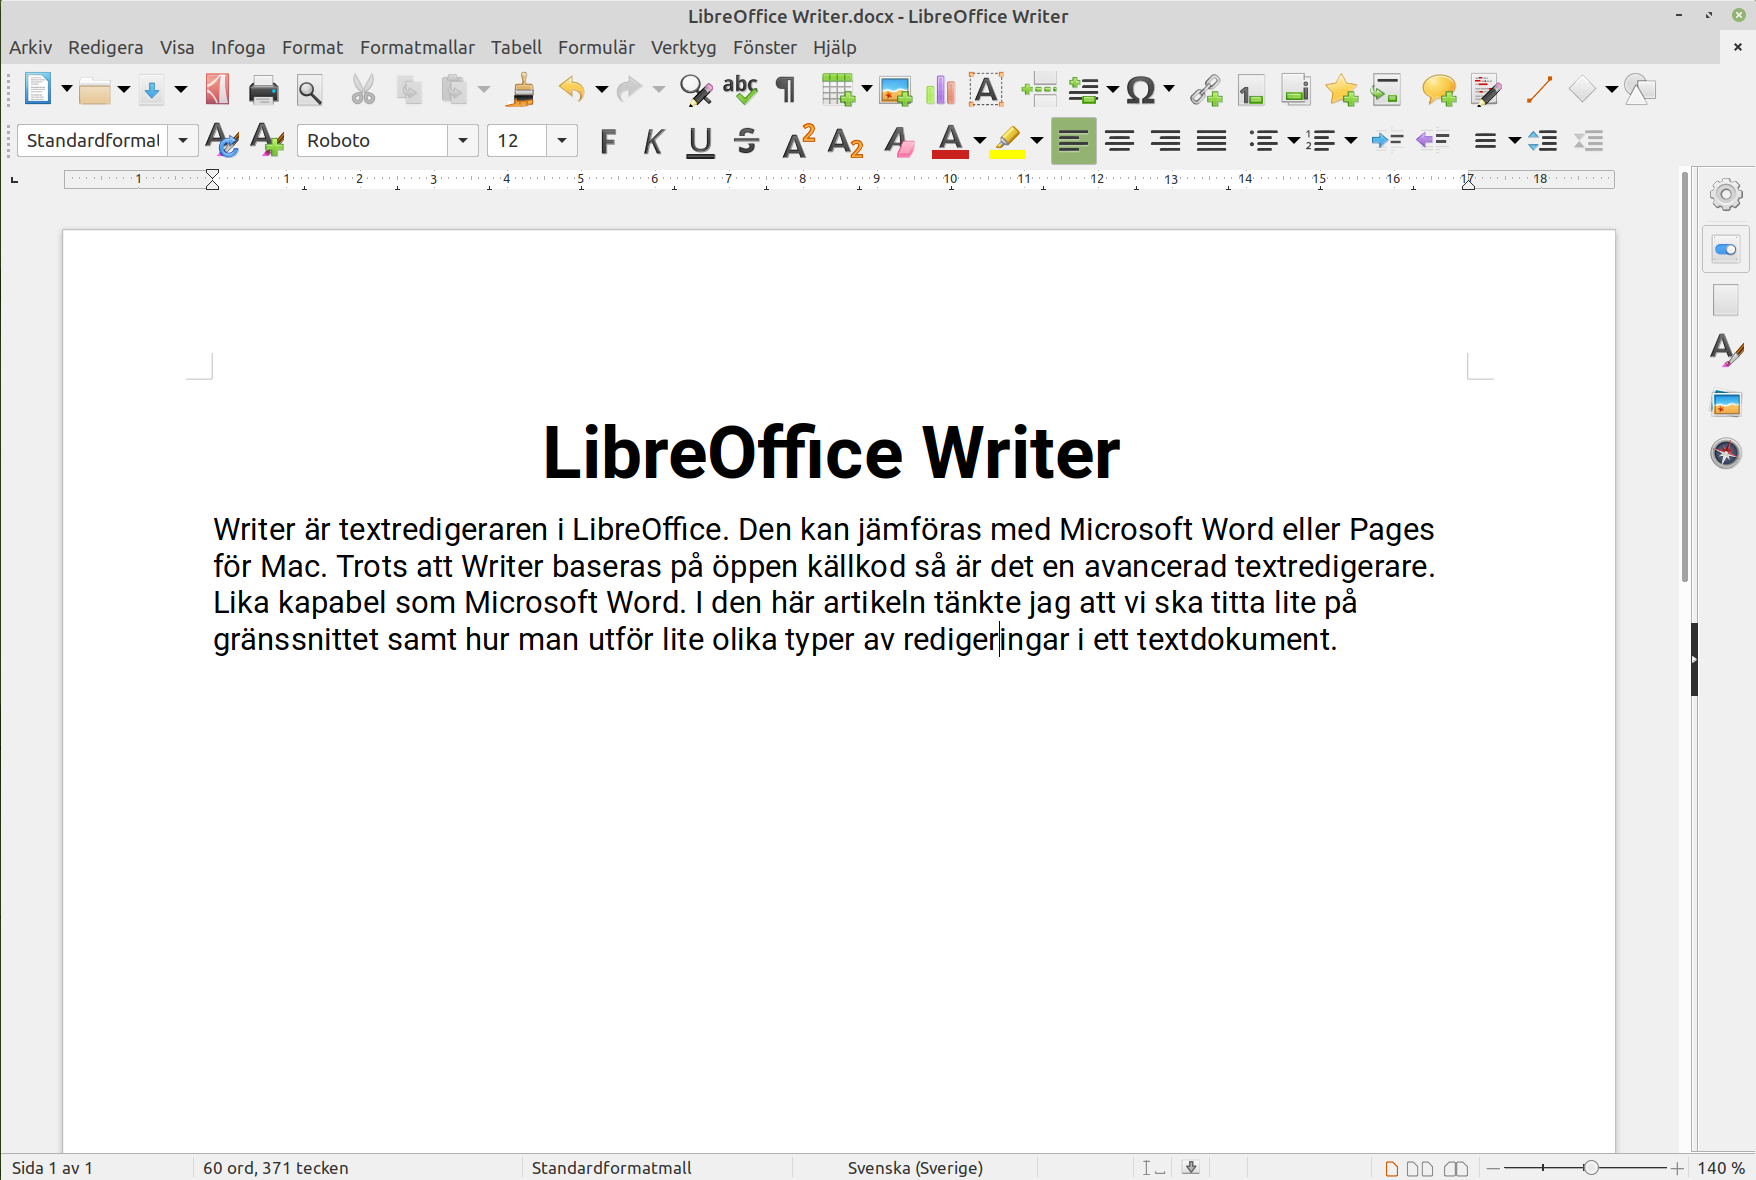
Task: Insert a special character (Omega icon)
Action: tap(1140, 89)
